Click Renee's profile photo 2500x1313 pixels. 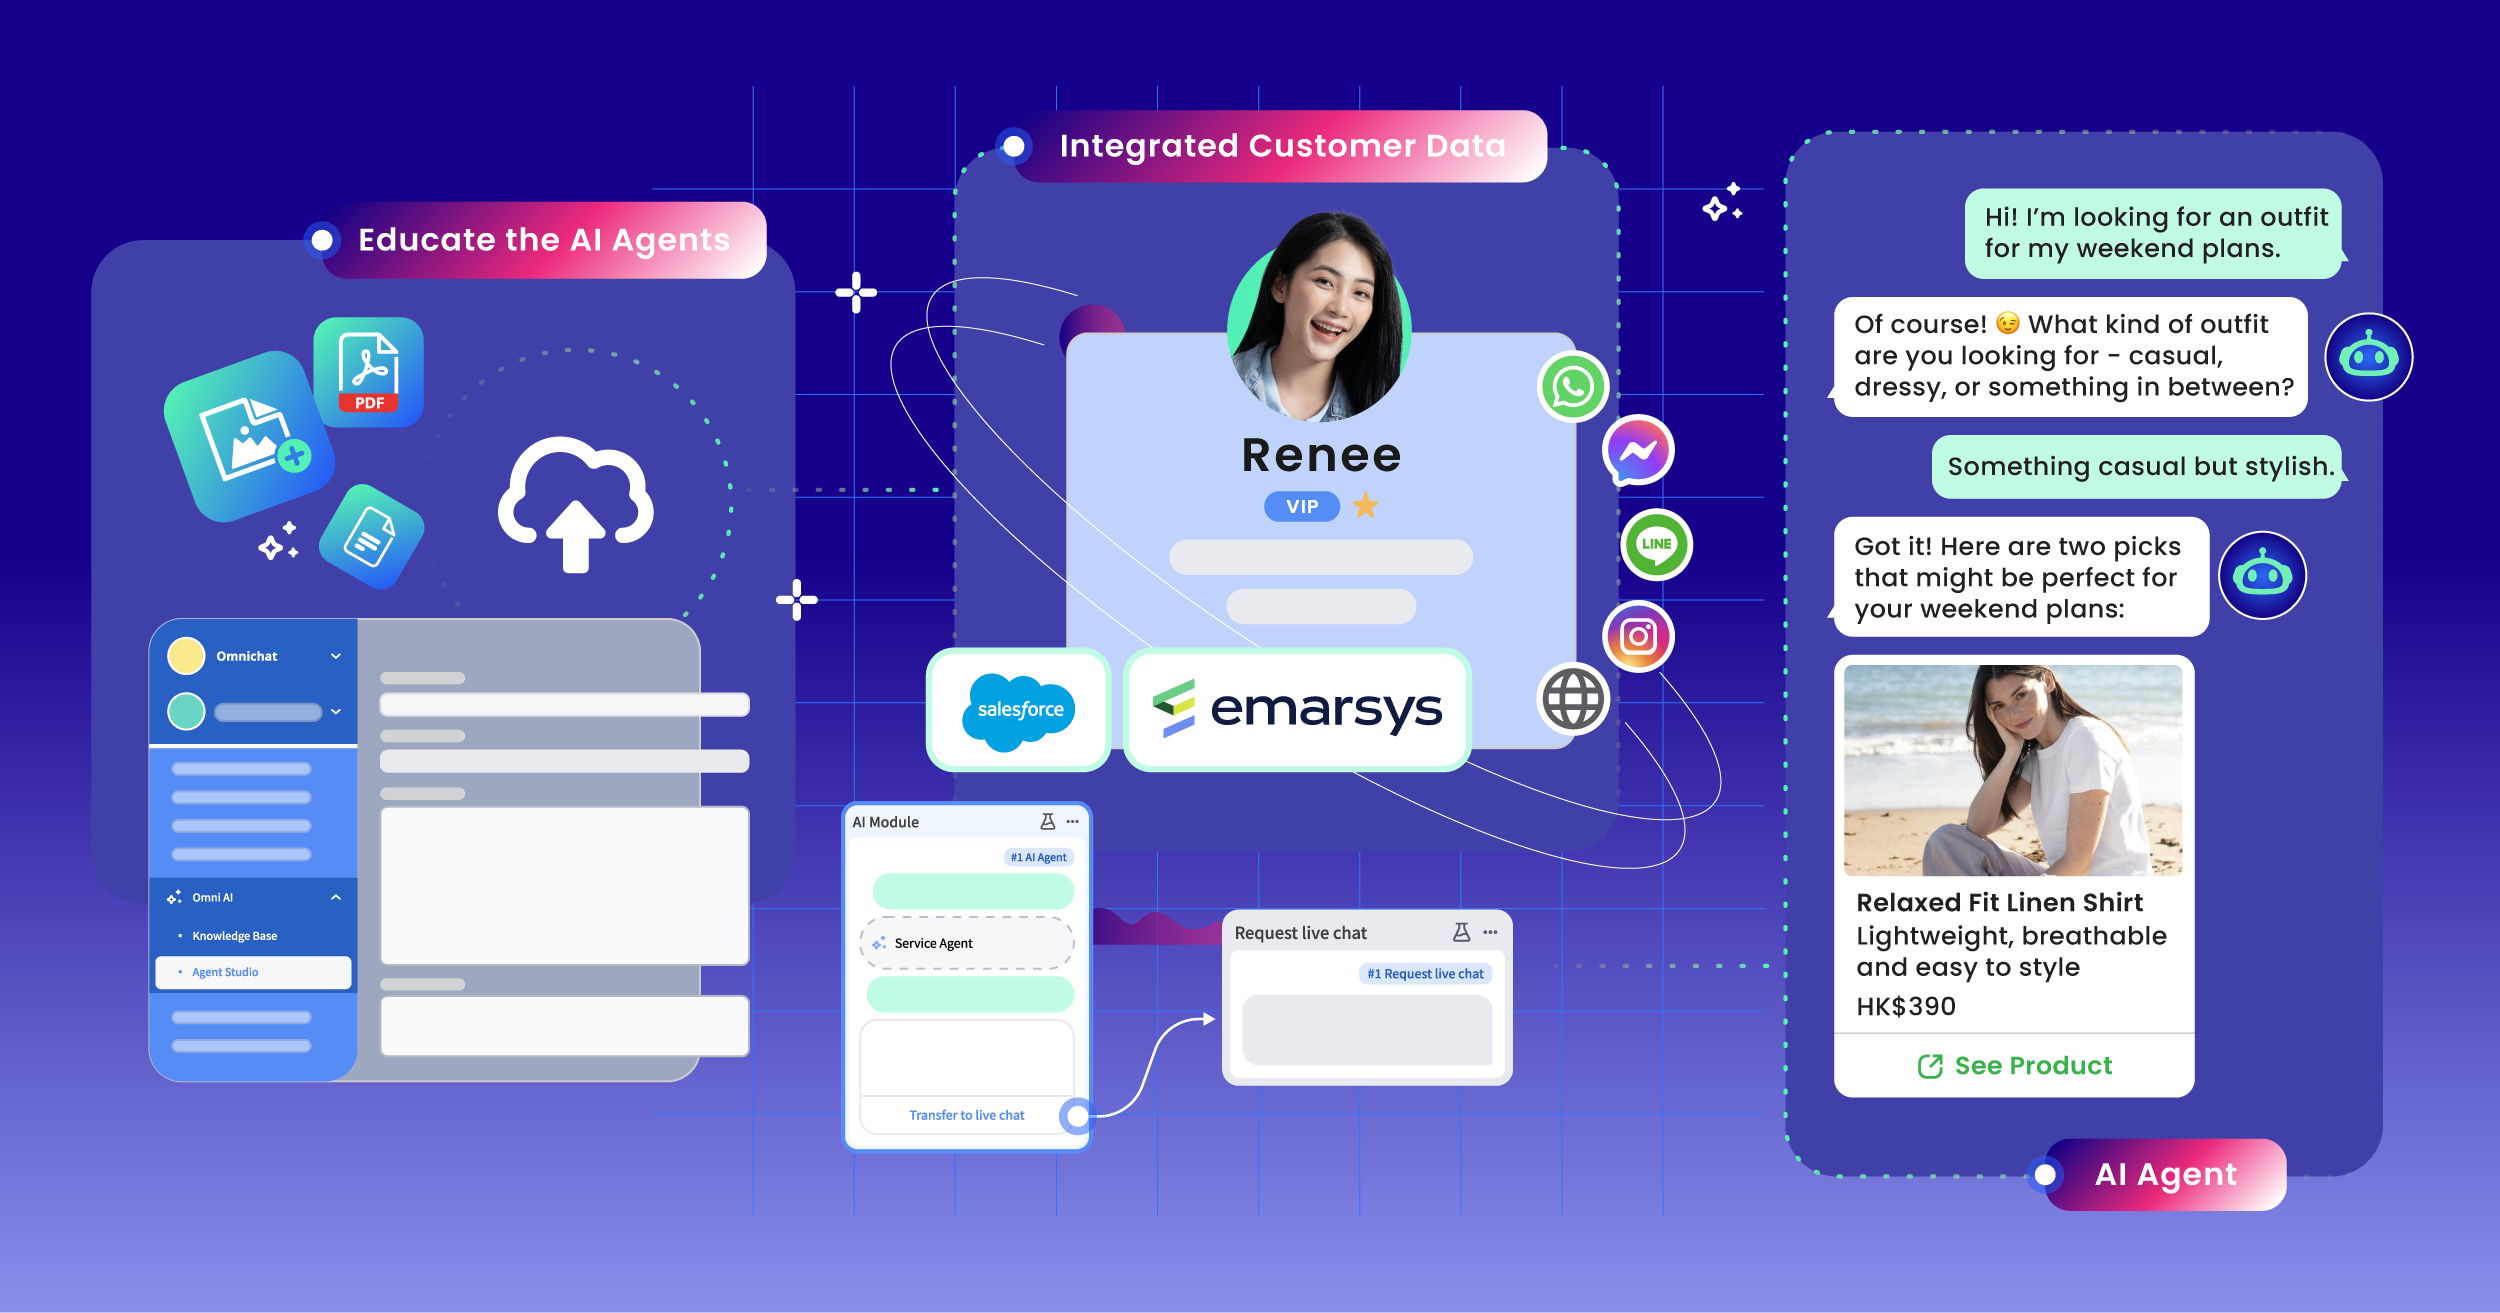1319,316
